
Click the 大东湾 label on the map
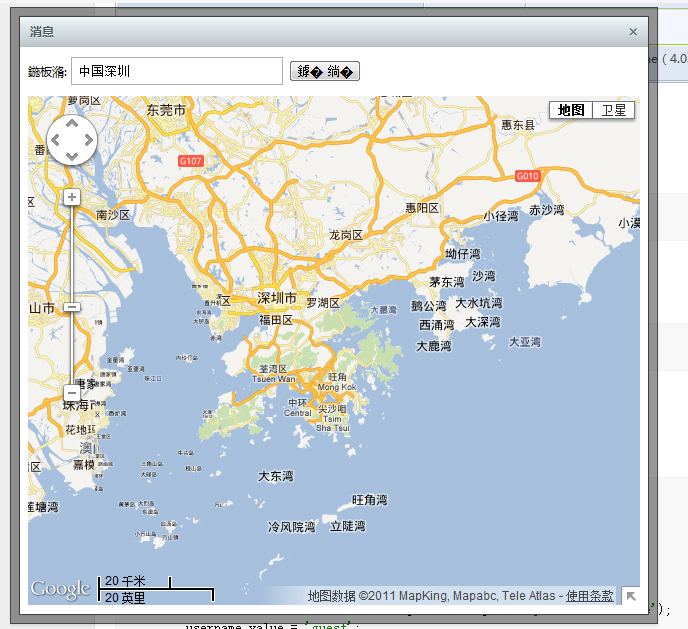tap(276, 476)
